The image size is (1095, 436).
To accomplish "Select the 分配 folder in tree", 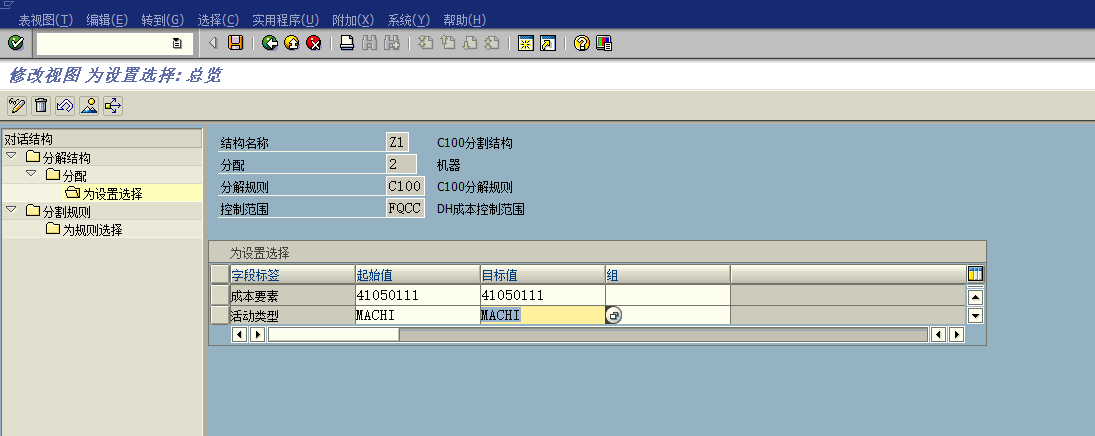I will tap(66, 175).
